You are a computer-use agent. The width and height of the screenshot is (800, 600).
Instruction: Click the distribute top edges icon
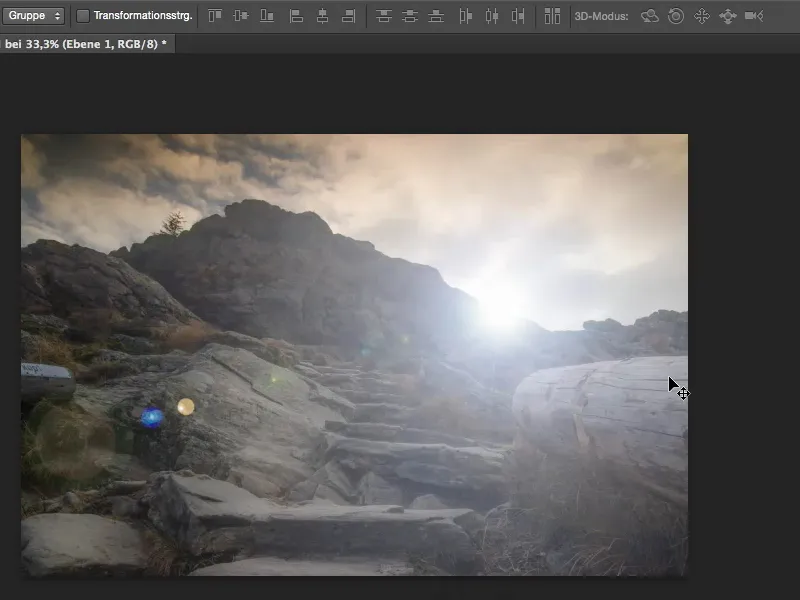384,16
